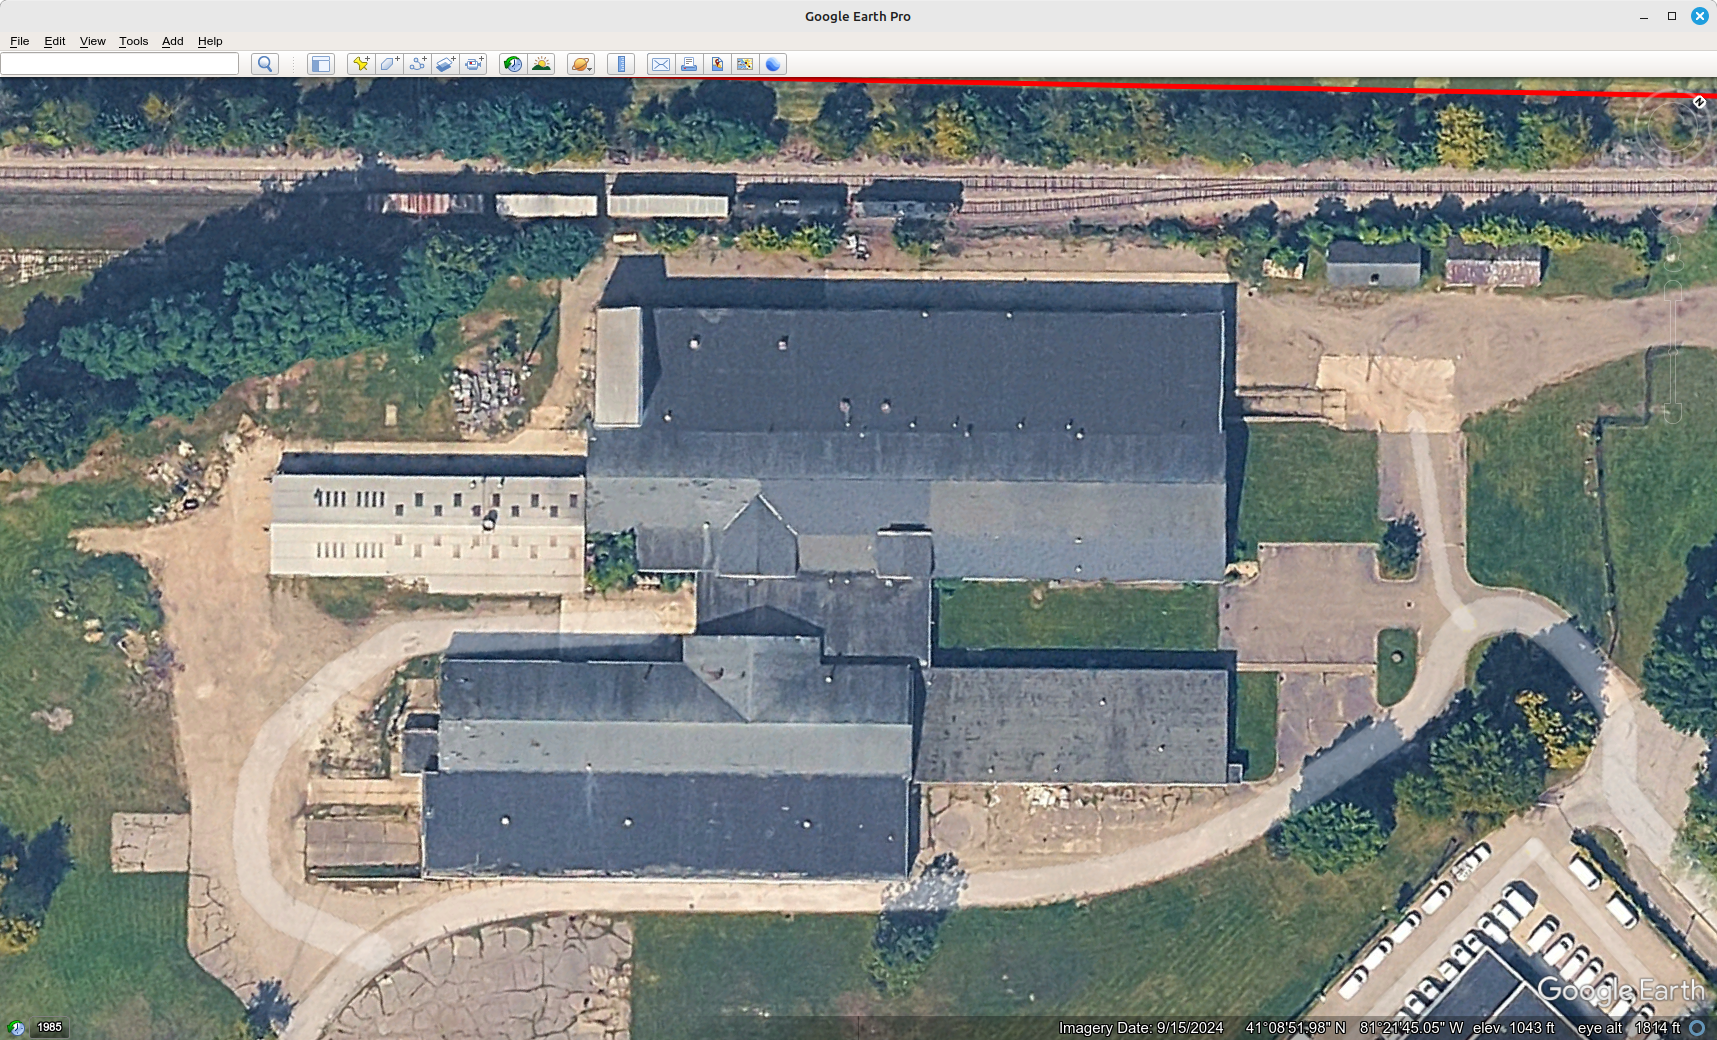Open the File menu
This screenshot has height=1040, width=1717.
click(19, 41)
